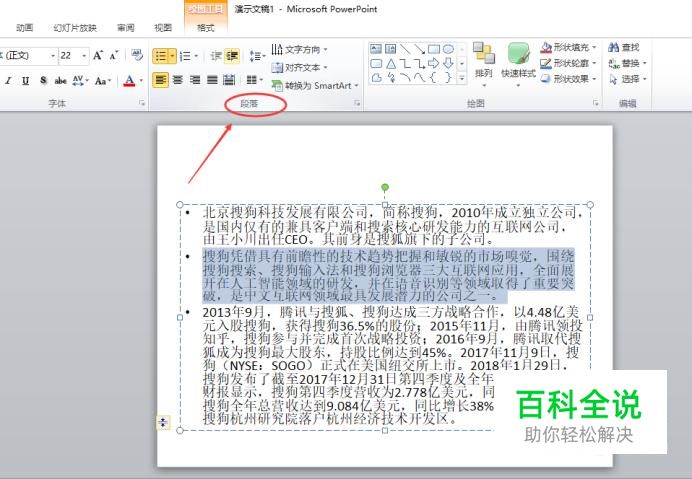Center the text
This screenshot has height=479, width=692.
pyautogui.click(x=178, y=80)
